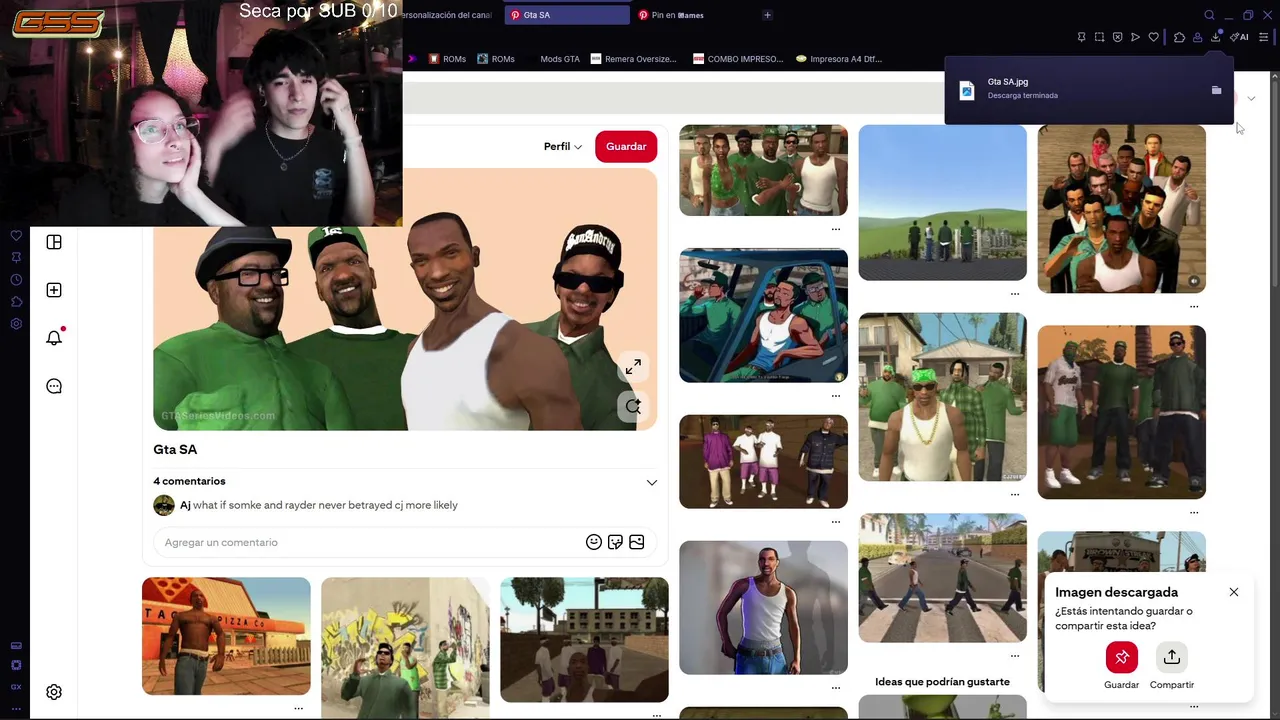Open GX Corner from sidebar bottom

click(16, 687)
